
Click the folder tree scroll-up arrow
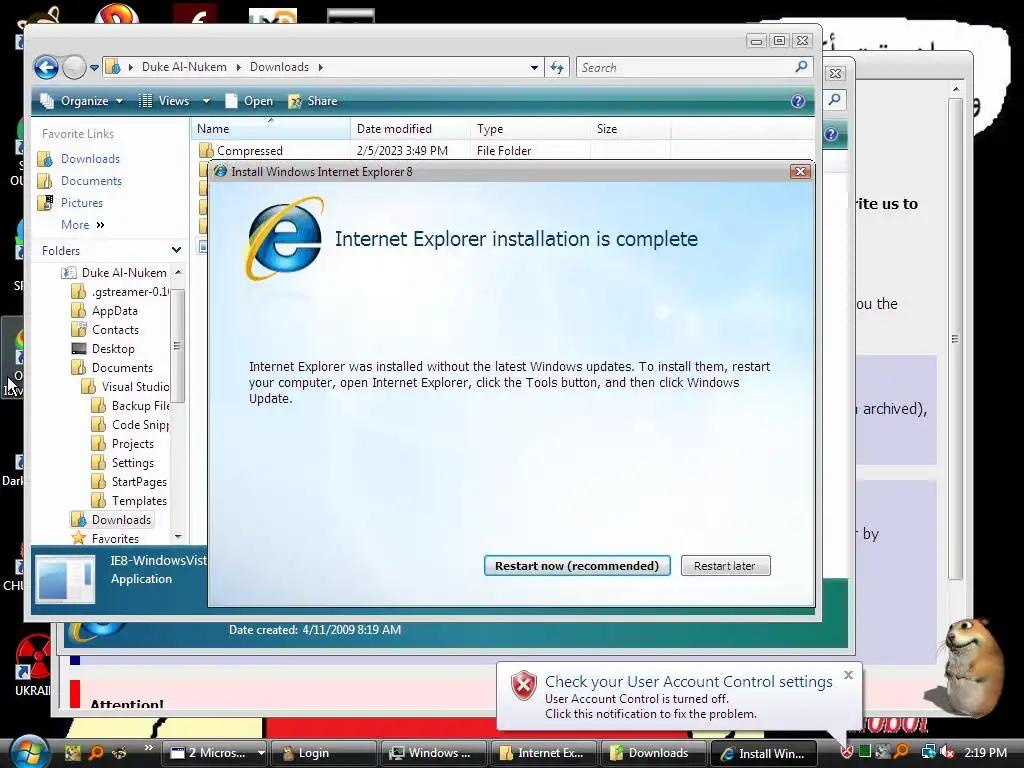(x=178, y=272)
